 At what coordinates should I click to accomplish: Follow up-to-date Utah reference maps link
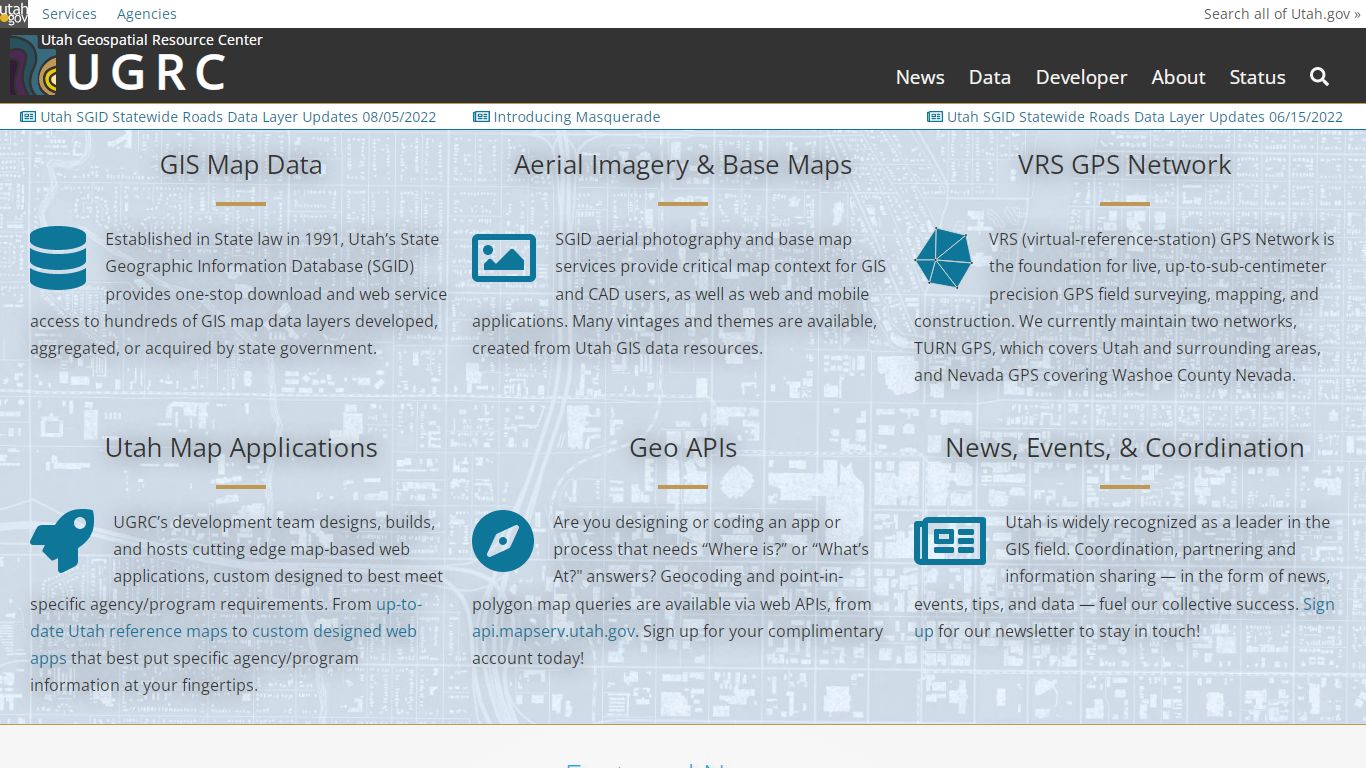pos(130,631)
